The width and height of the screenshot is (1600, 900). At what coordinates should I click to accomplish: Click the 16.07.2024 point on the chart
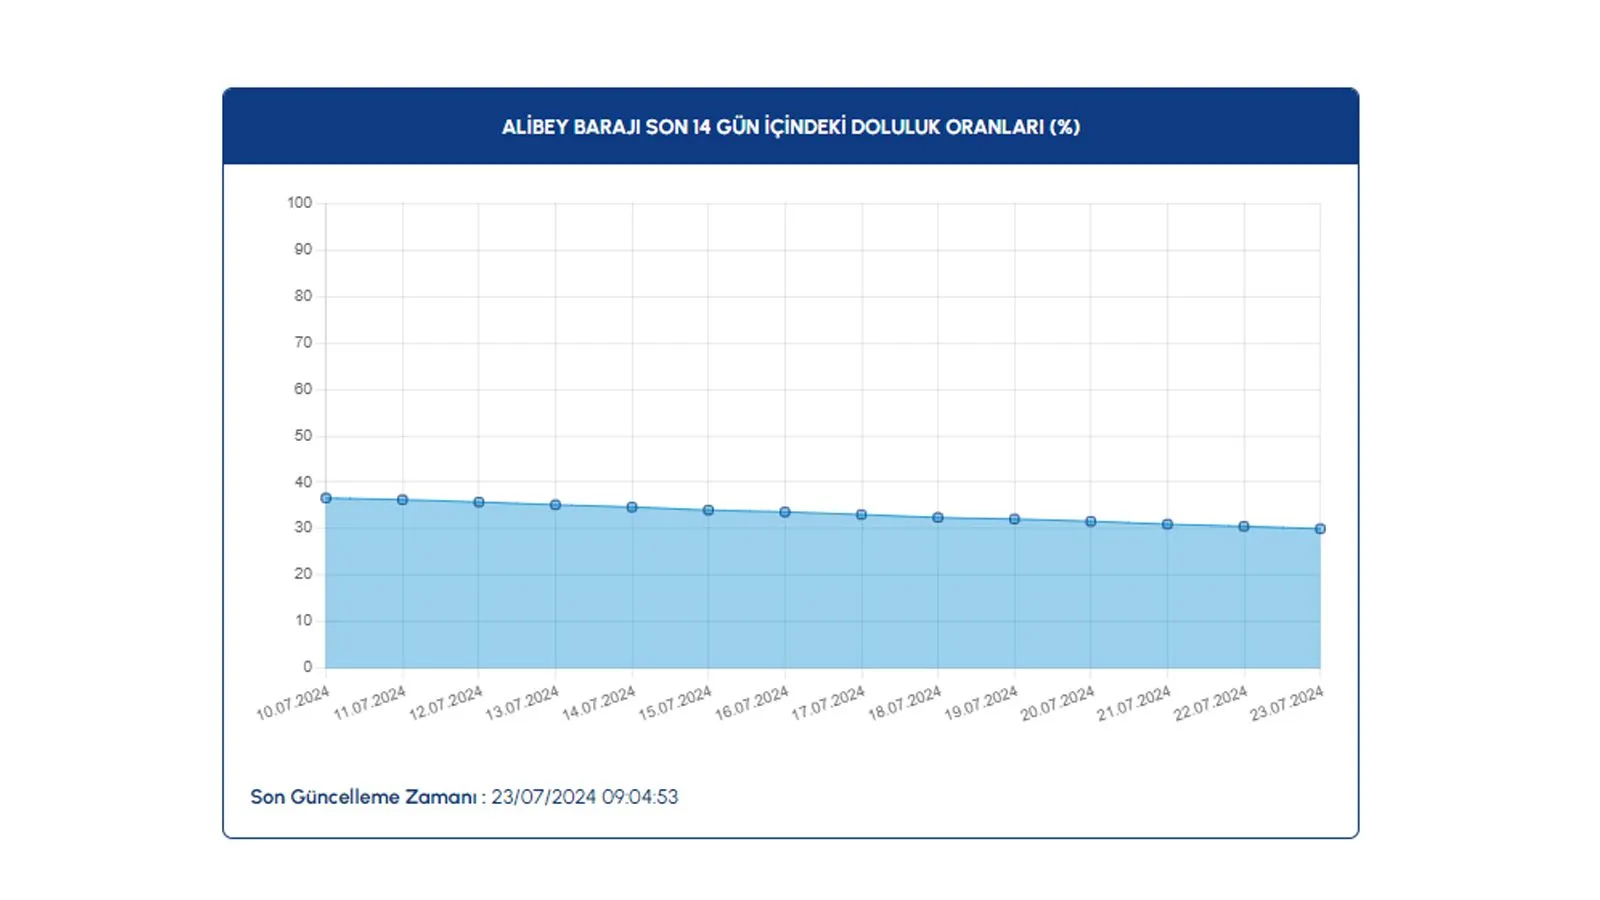click(785, 512)
